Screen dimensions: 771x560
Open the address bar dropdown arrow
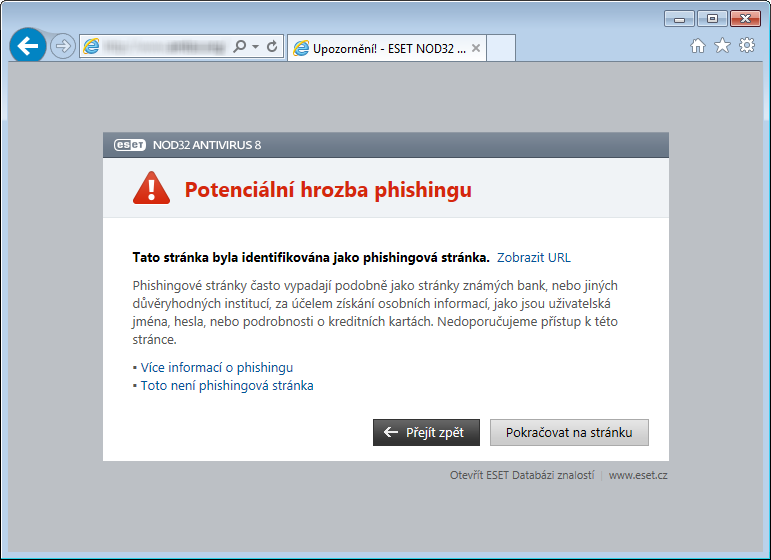[255, 46]
